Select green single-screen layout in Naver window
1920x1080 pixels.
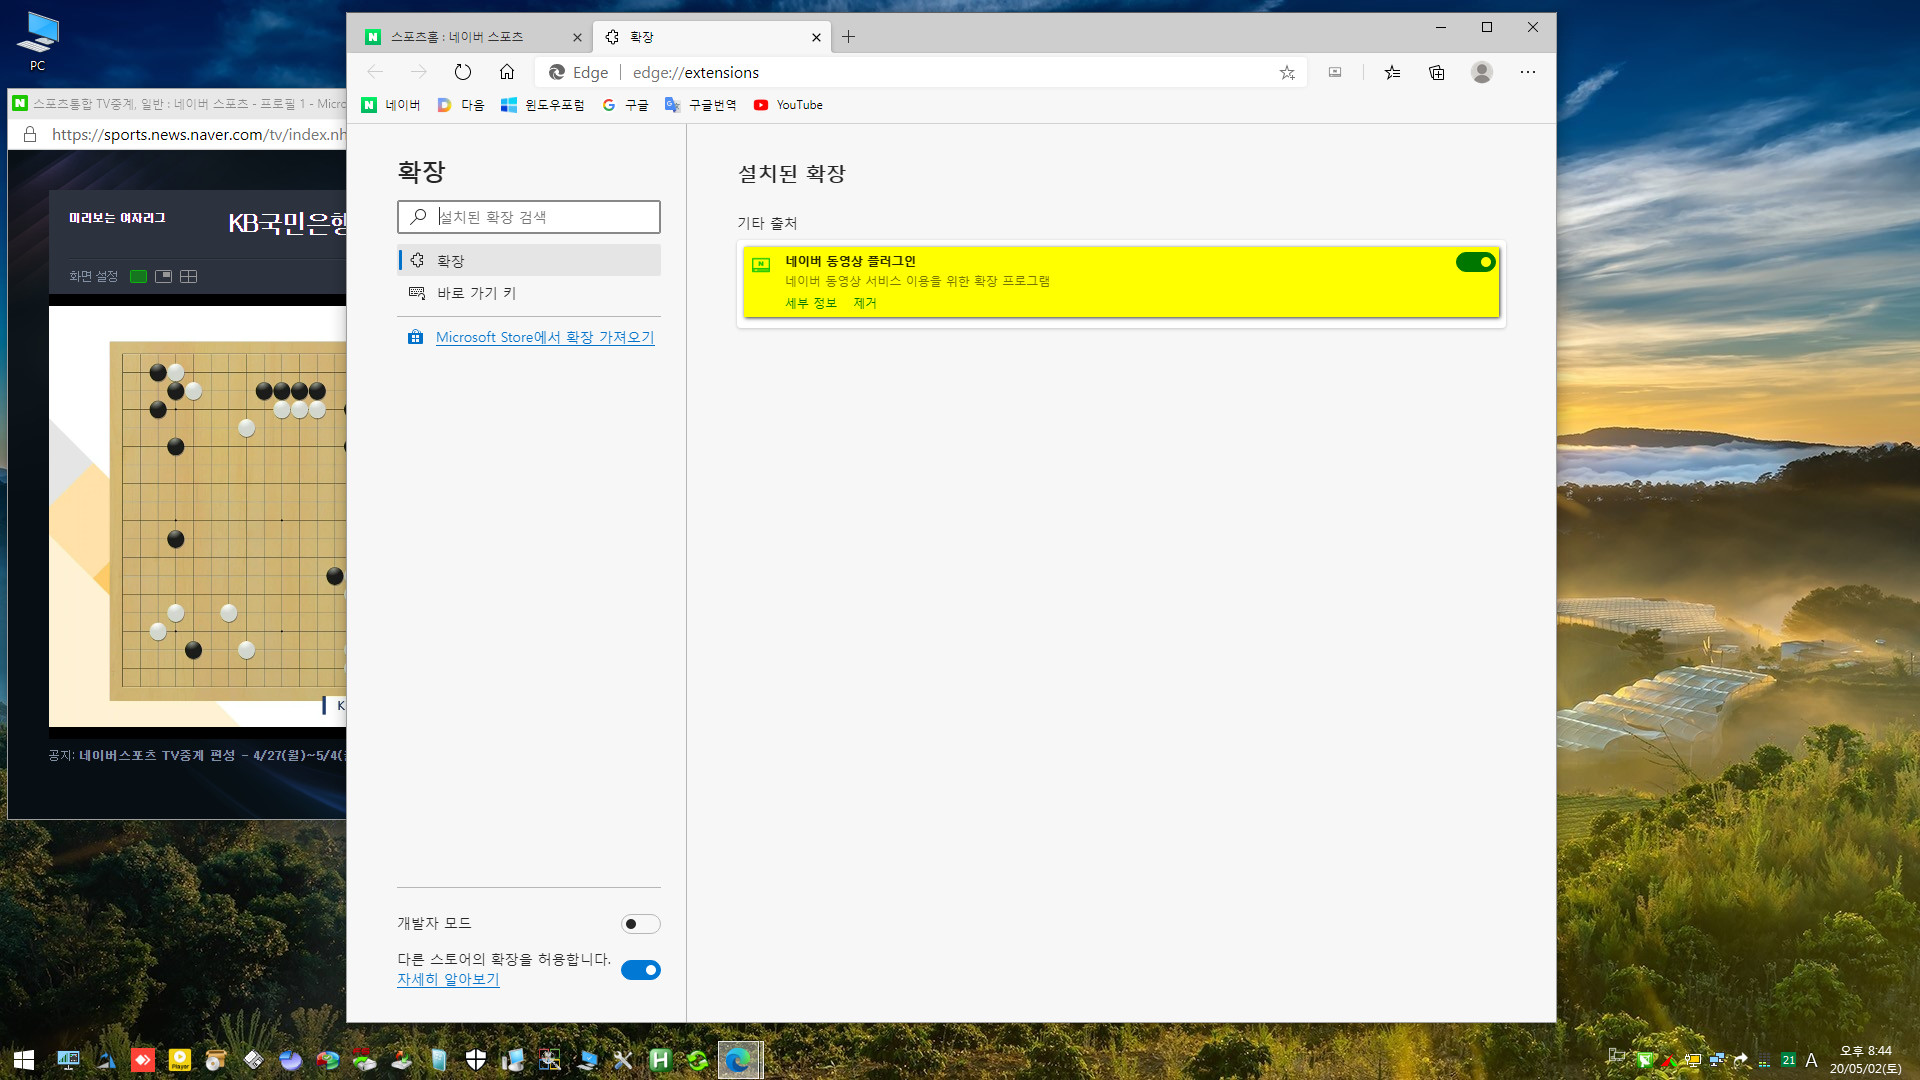(138, 276)
